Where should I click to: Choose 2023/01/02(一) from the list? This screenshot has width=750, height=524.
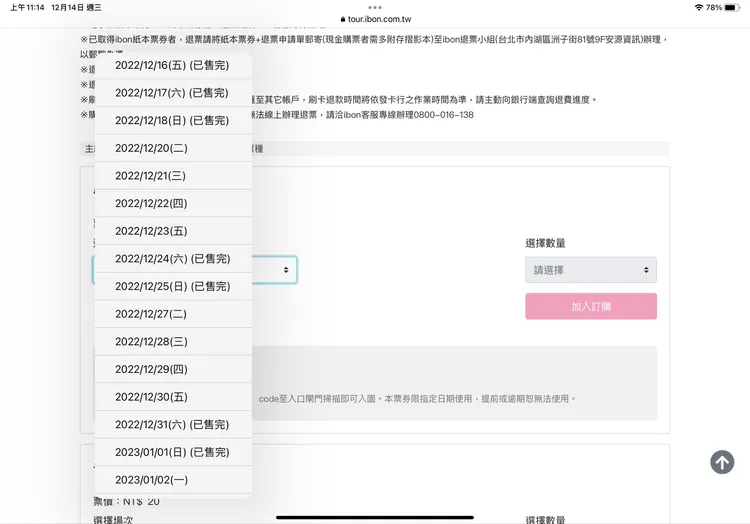pos(172,480)
